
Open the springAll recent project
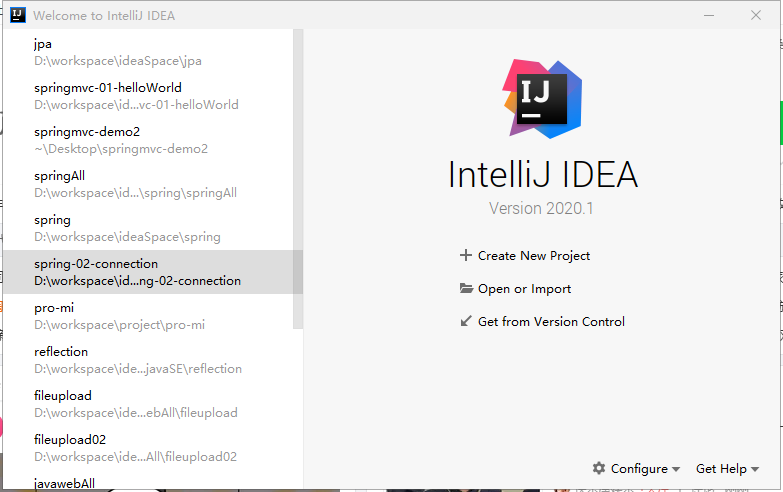pyautogui.click(x=148, y=184)
